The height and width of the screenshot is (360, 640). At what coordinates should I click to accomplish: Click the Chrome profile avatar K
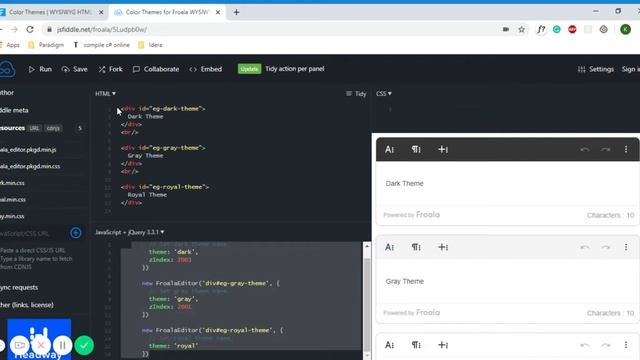coord(625,29)
